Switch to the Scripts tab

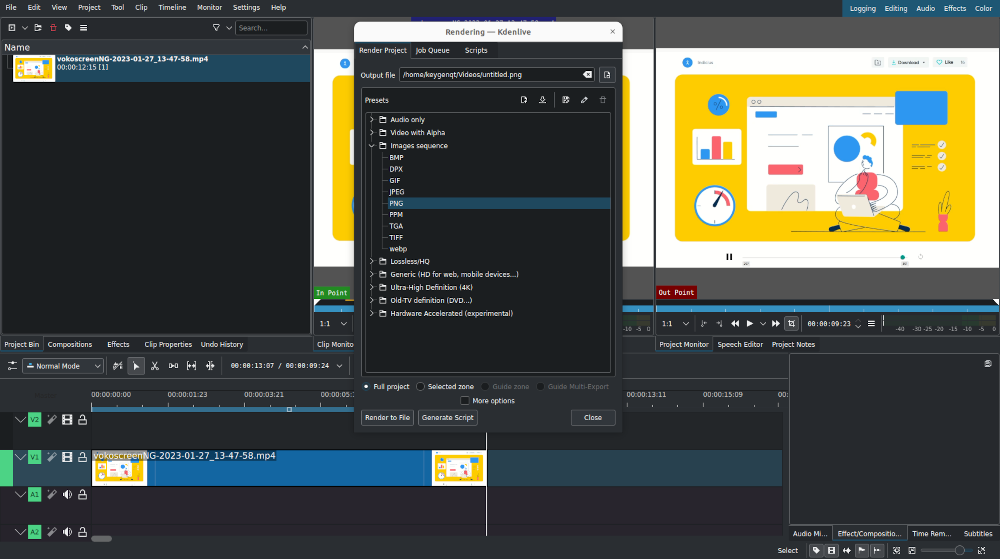coord(476,50)
